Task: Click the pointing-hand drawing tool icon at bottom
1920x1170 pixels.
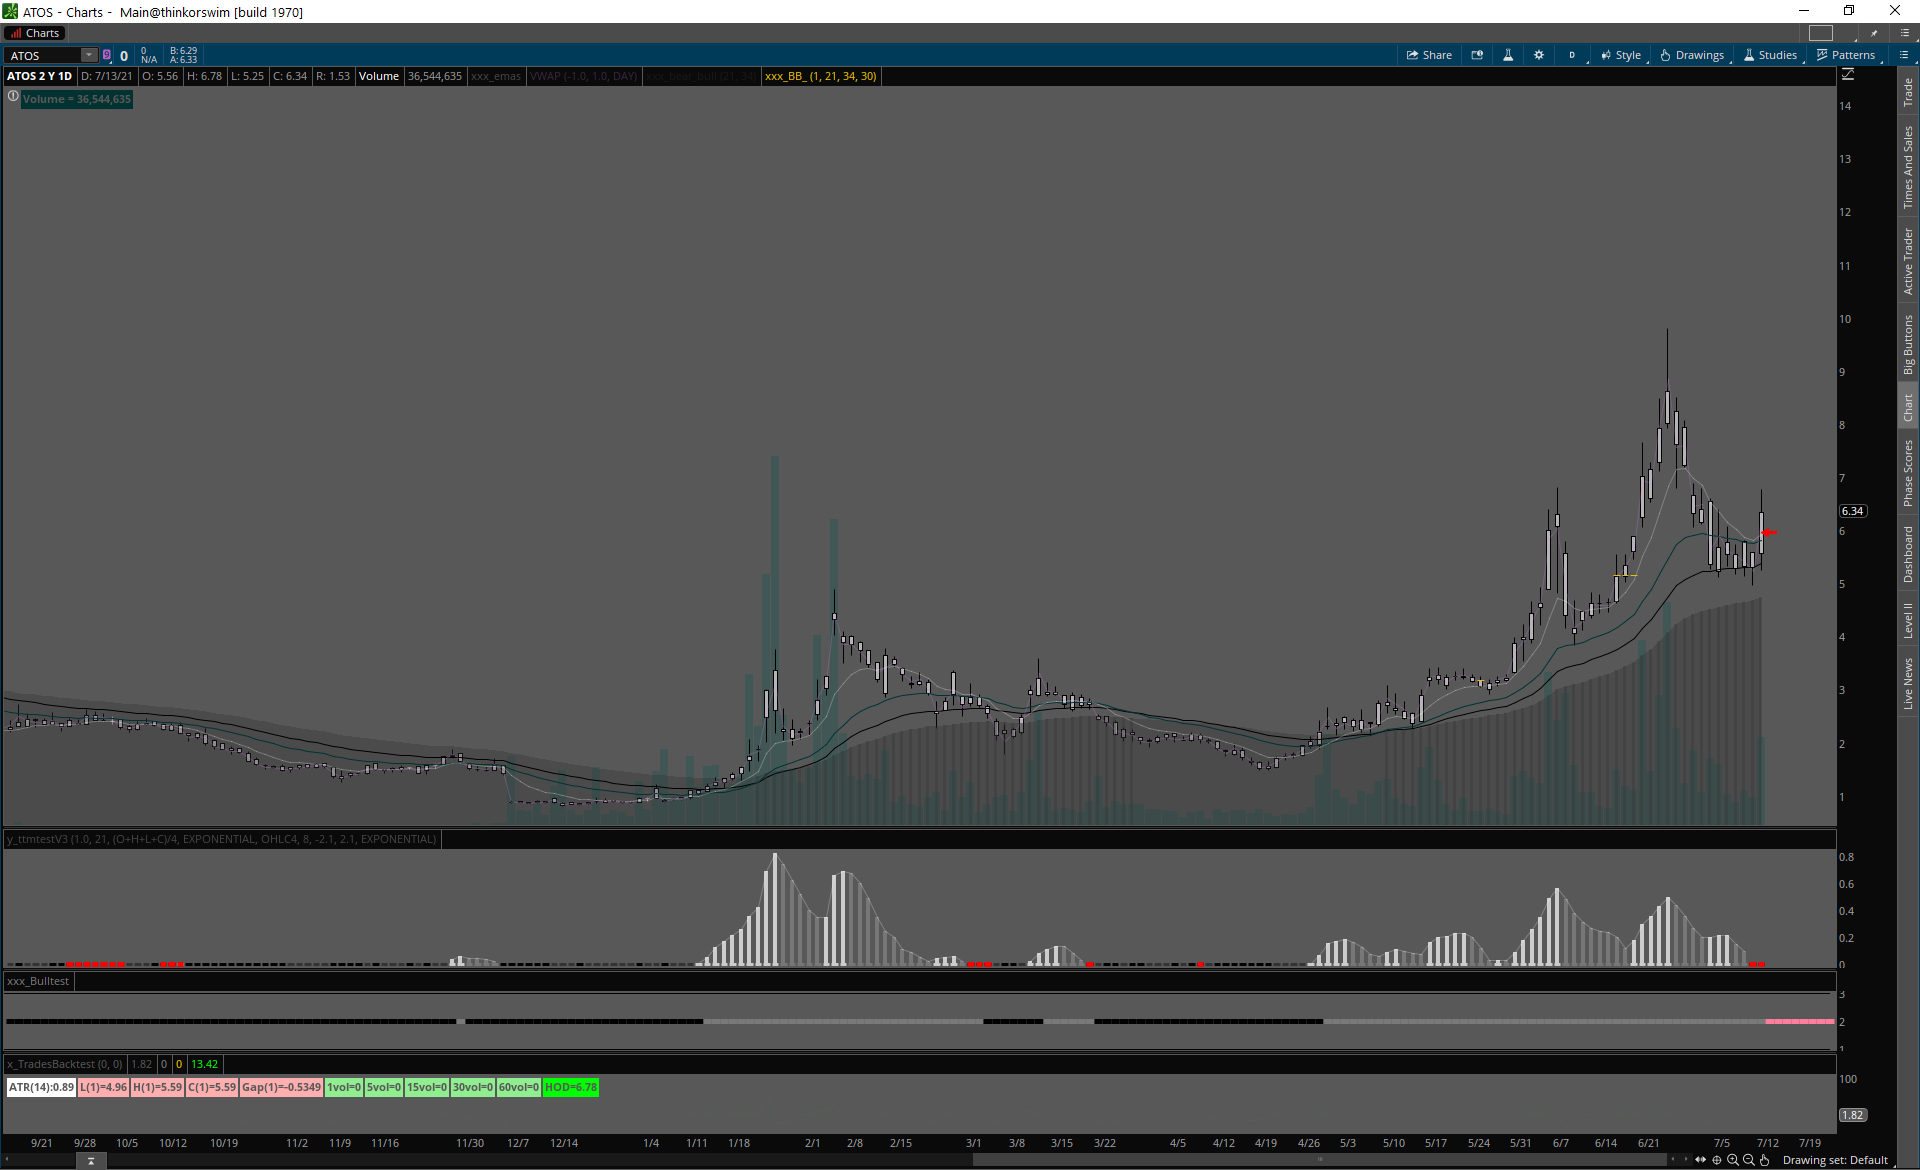Action: [1765, 1160]
